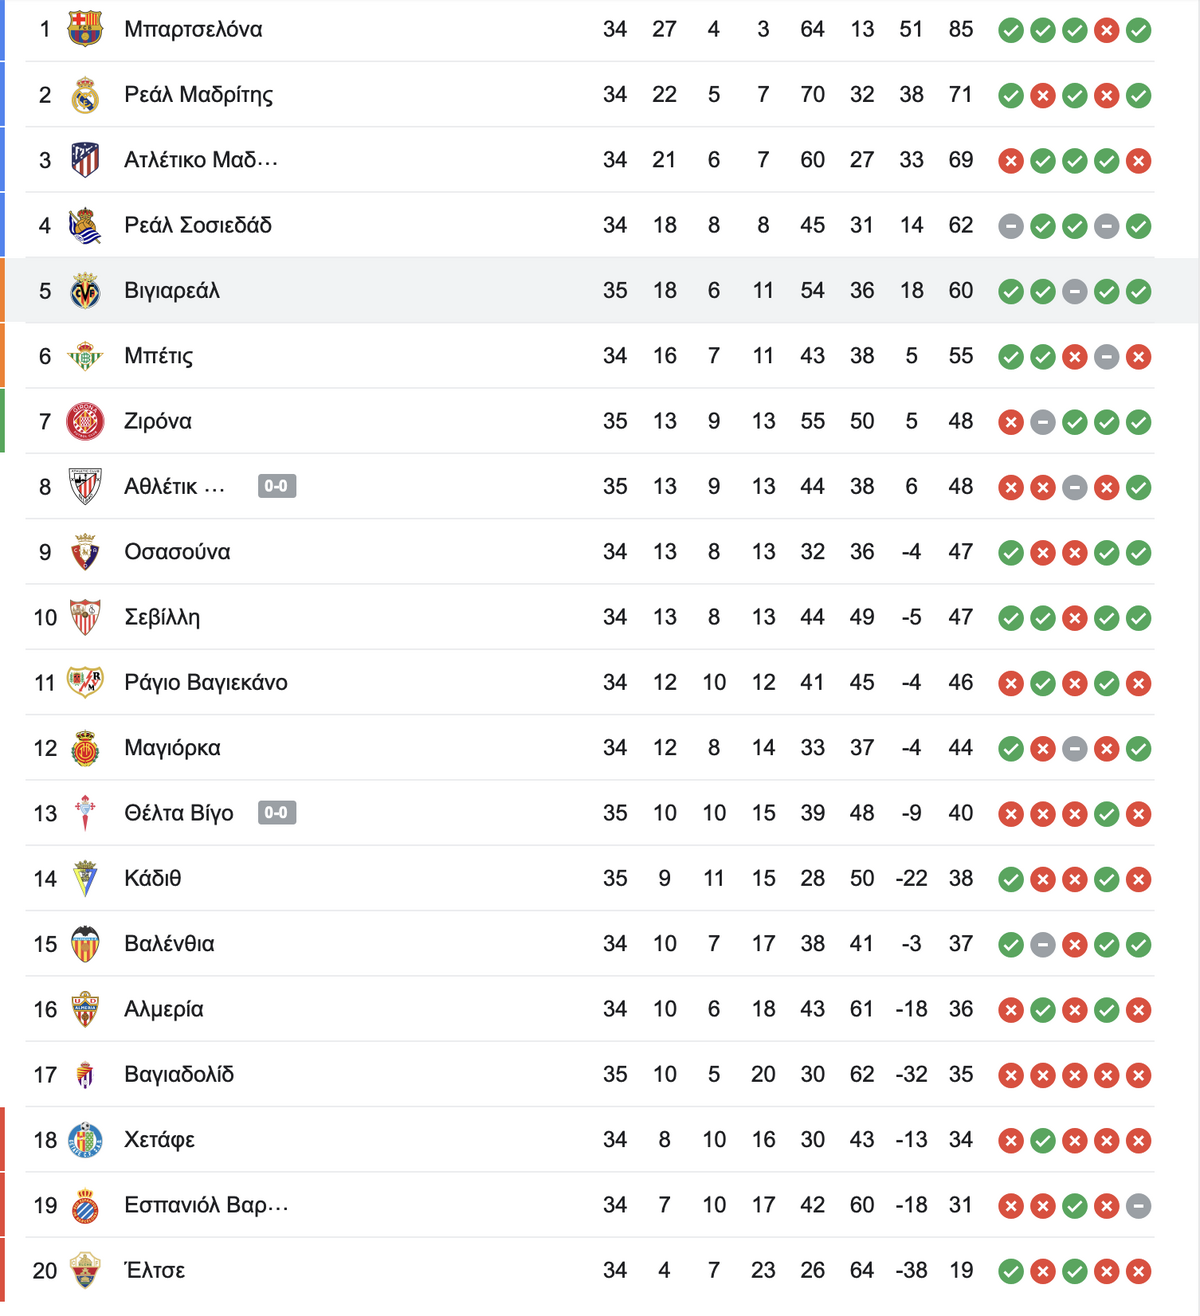
Task: Open the Μπέτις team row
Action: [x=590, y=356]
